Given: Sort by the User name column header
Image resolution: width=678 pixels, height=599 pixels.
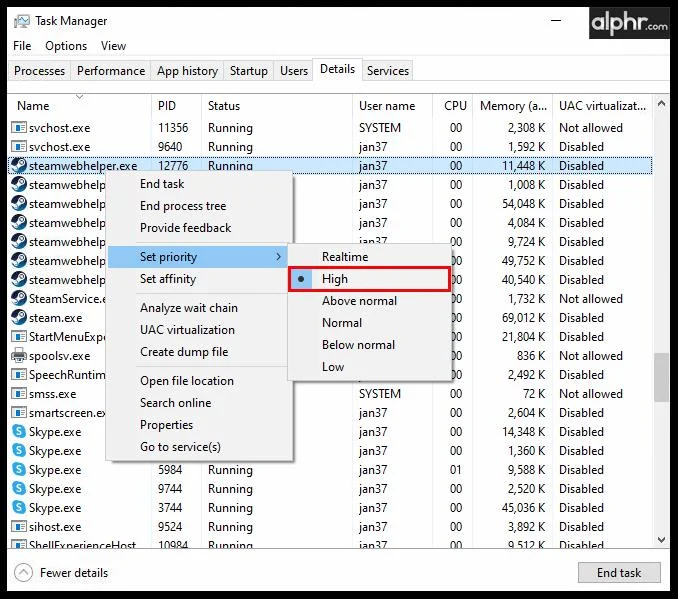Looking at the screenshot, I should pos(393,106).
